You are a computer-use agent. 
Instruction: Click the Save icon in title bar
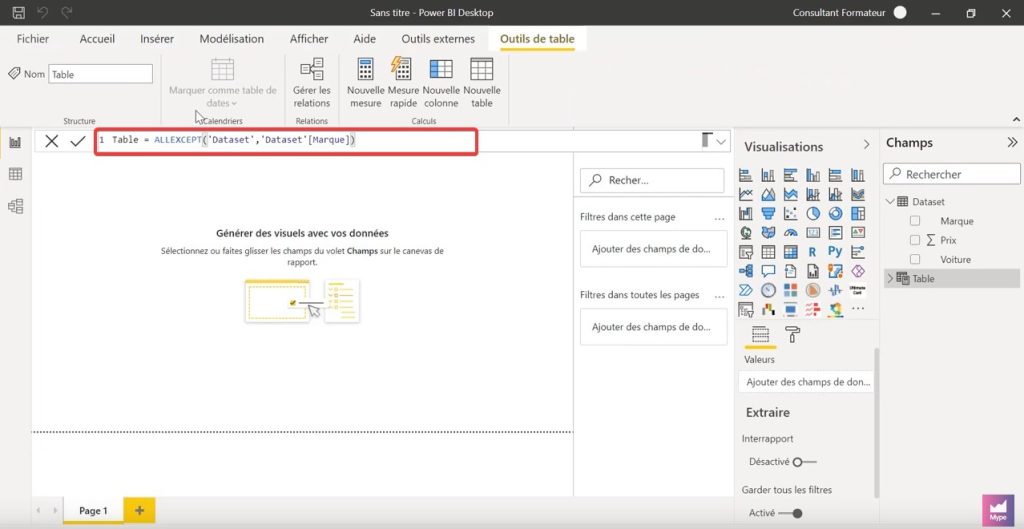[x=19, y=12]
